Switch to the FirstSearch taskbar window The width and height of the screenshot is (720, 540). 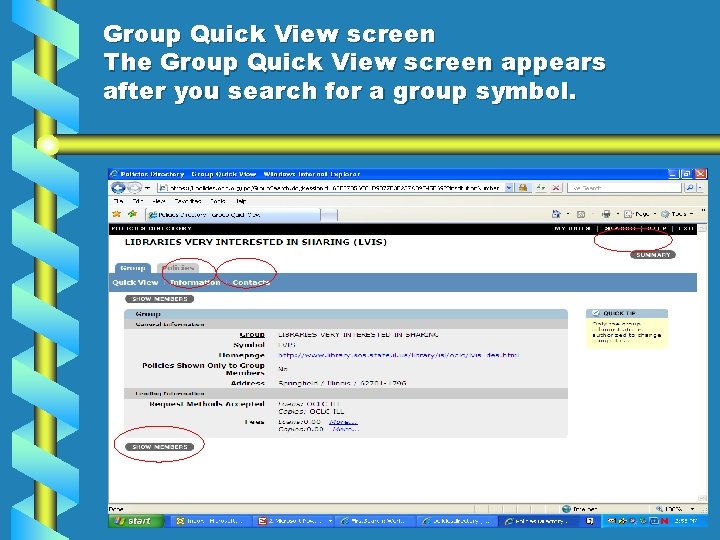click(376, 521)
